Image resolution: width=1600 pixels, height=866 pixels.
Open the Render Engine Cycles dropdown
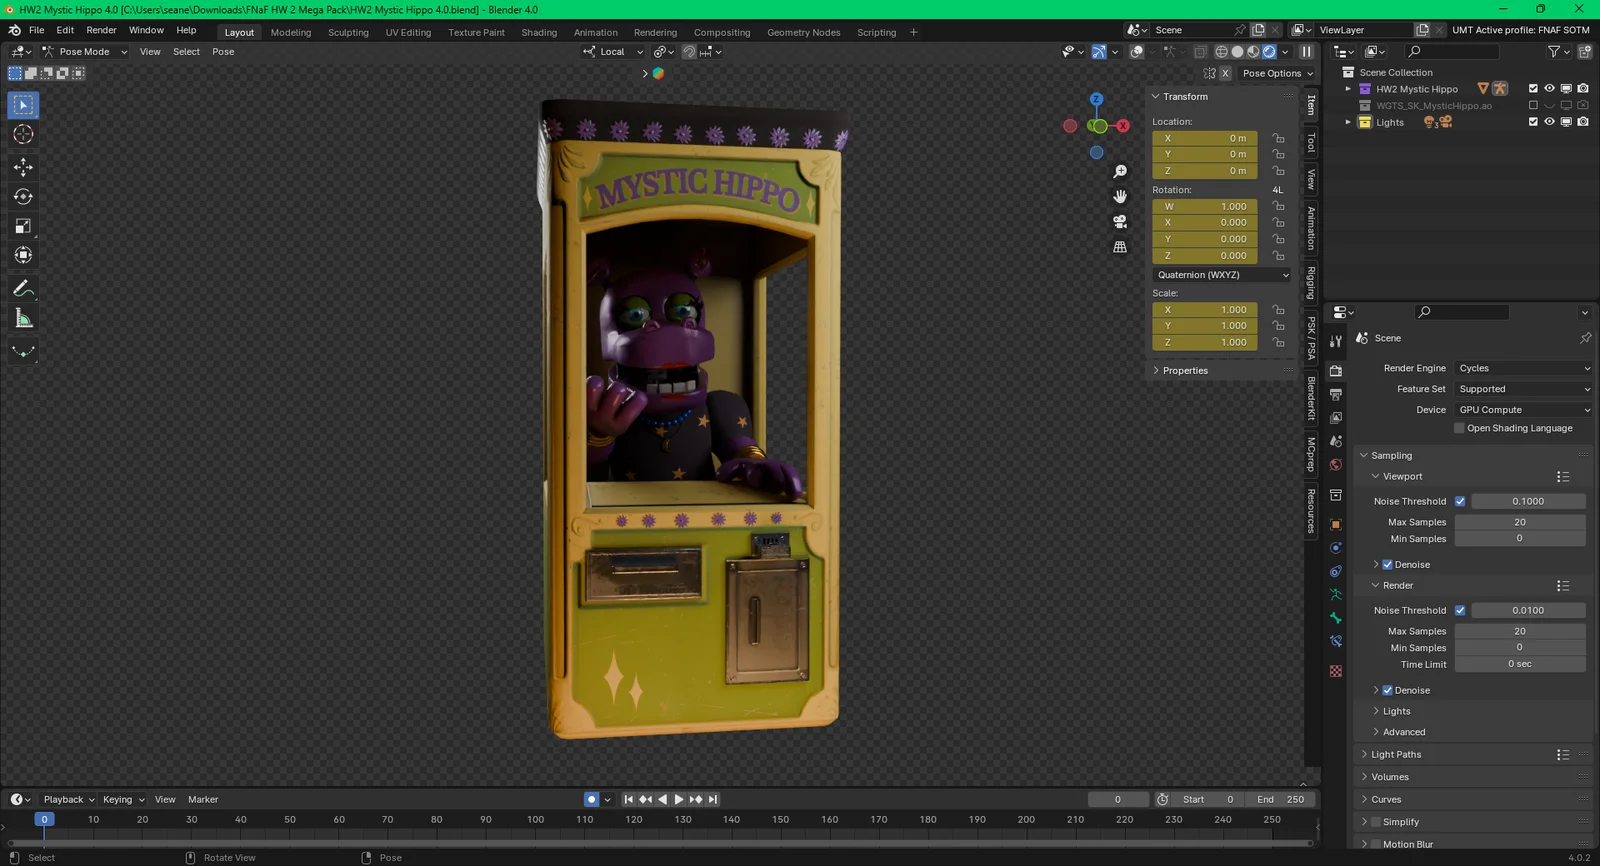[x=1524, y=368]
